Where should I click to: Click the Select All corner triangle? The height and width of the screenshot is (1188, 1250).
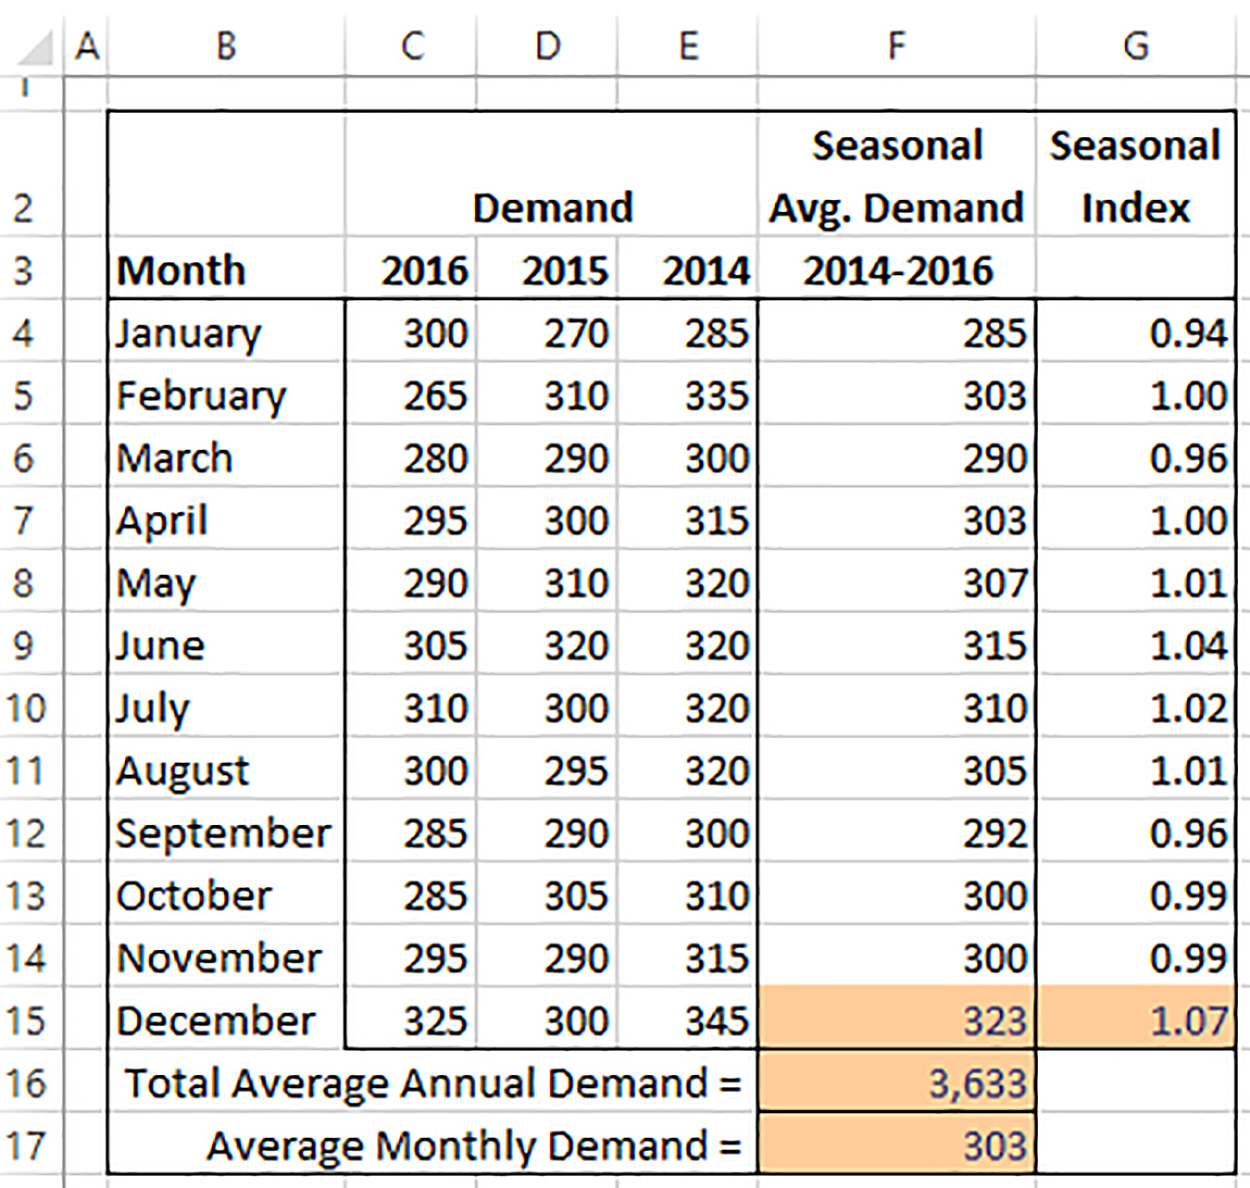pos(36,48)
